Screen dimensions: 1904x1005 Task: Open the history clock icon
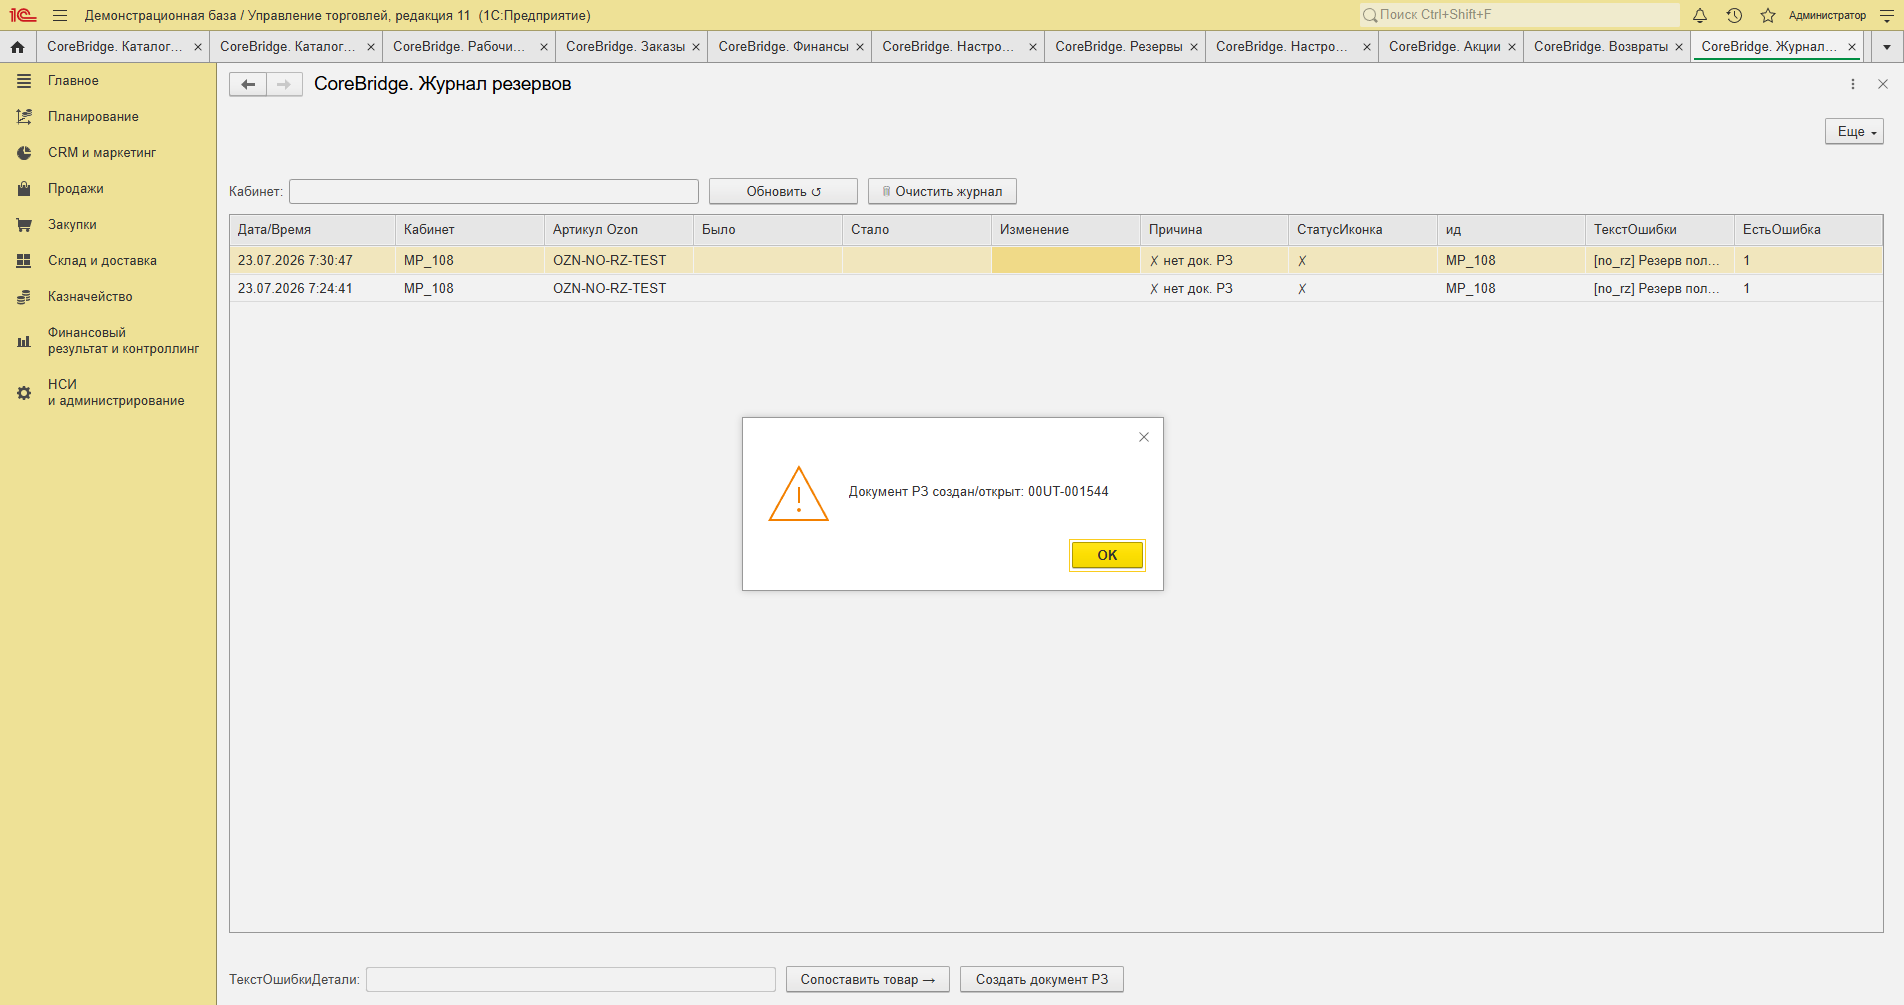point(1734,15)
